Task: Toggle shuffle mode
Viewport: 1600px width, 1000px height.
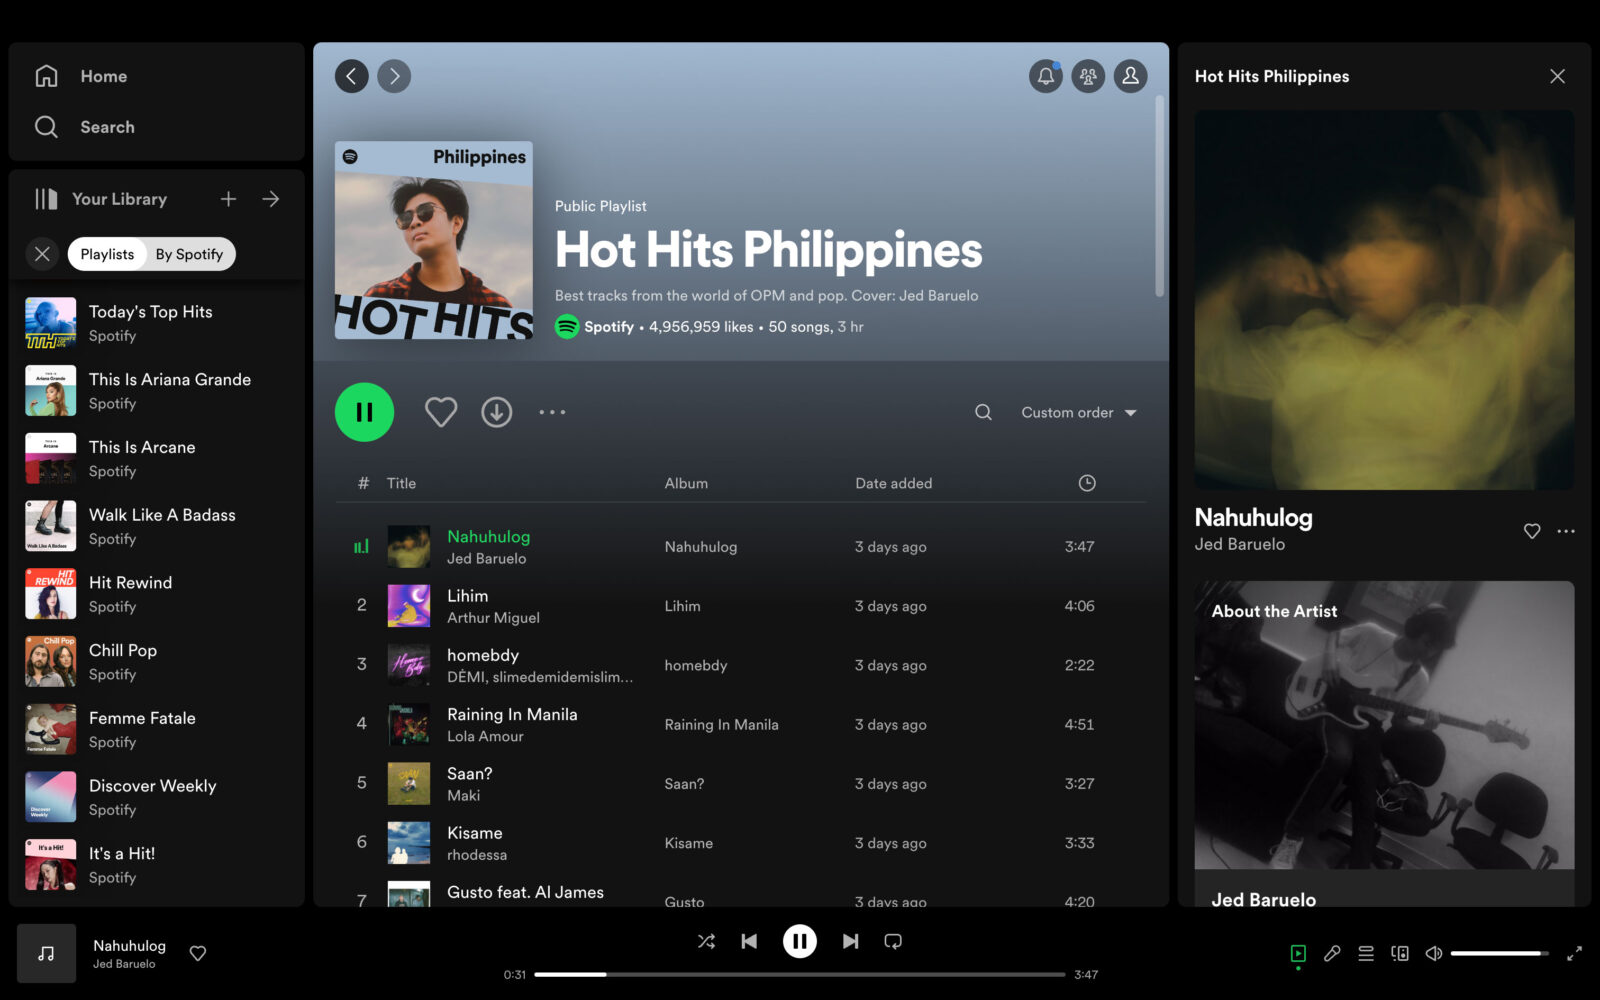Action: click(706, 941)
